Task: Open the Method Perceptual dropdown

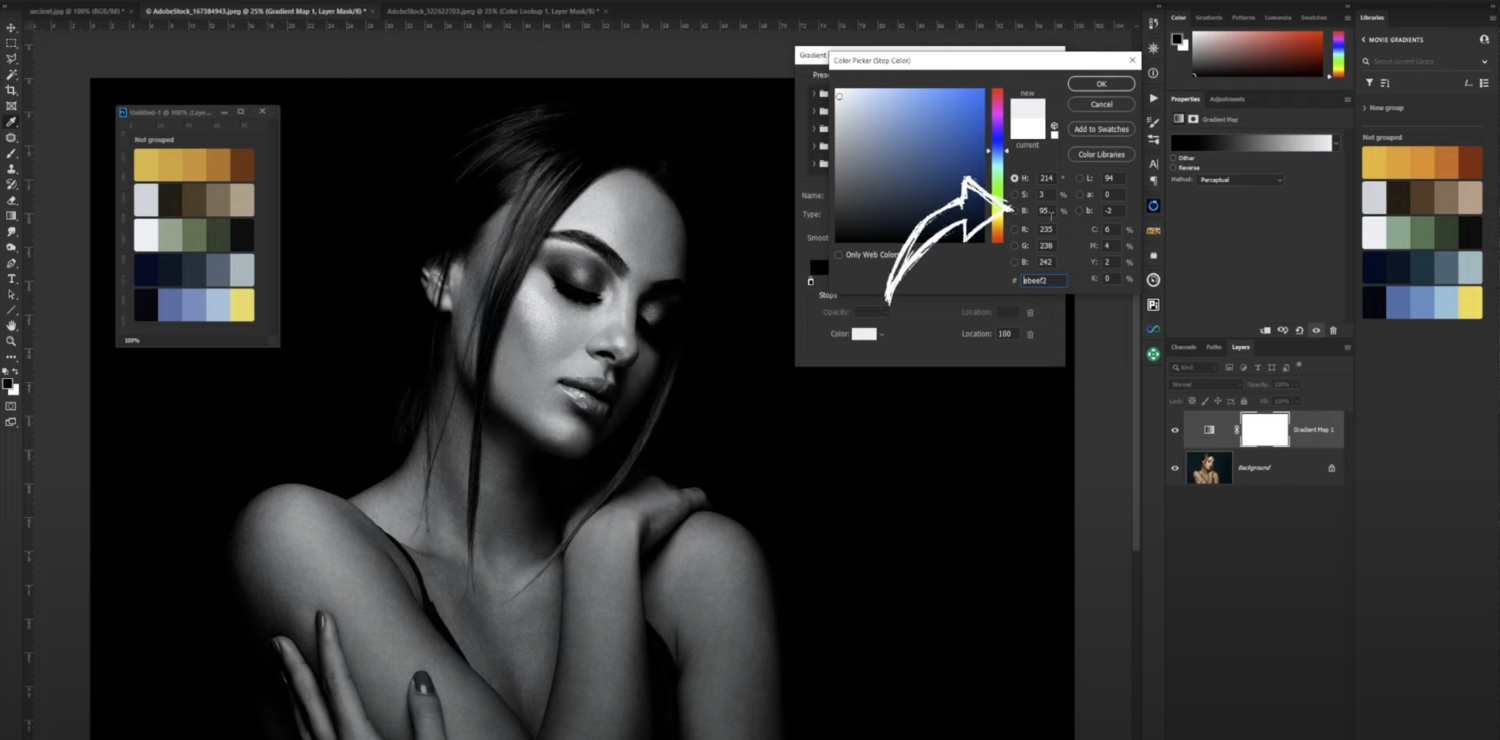Action: [1240, 180]
